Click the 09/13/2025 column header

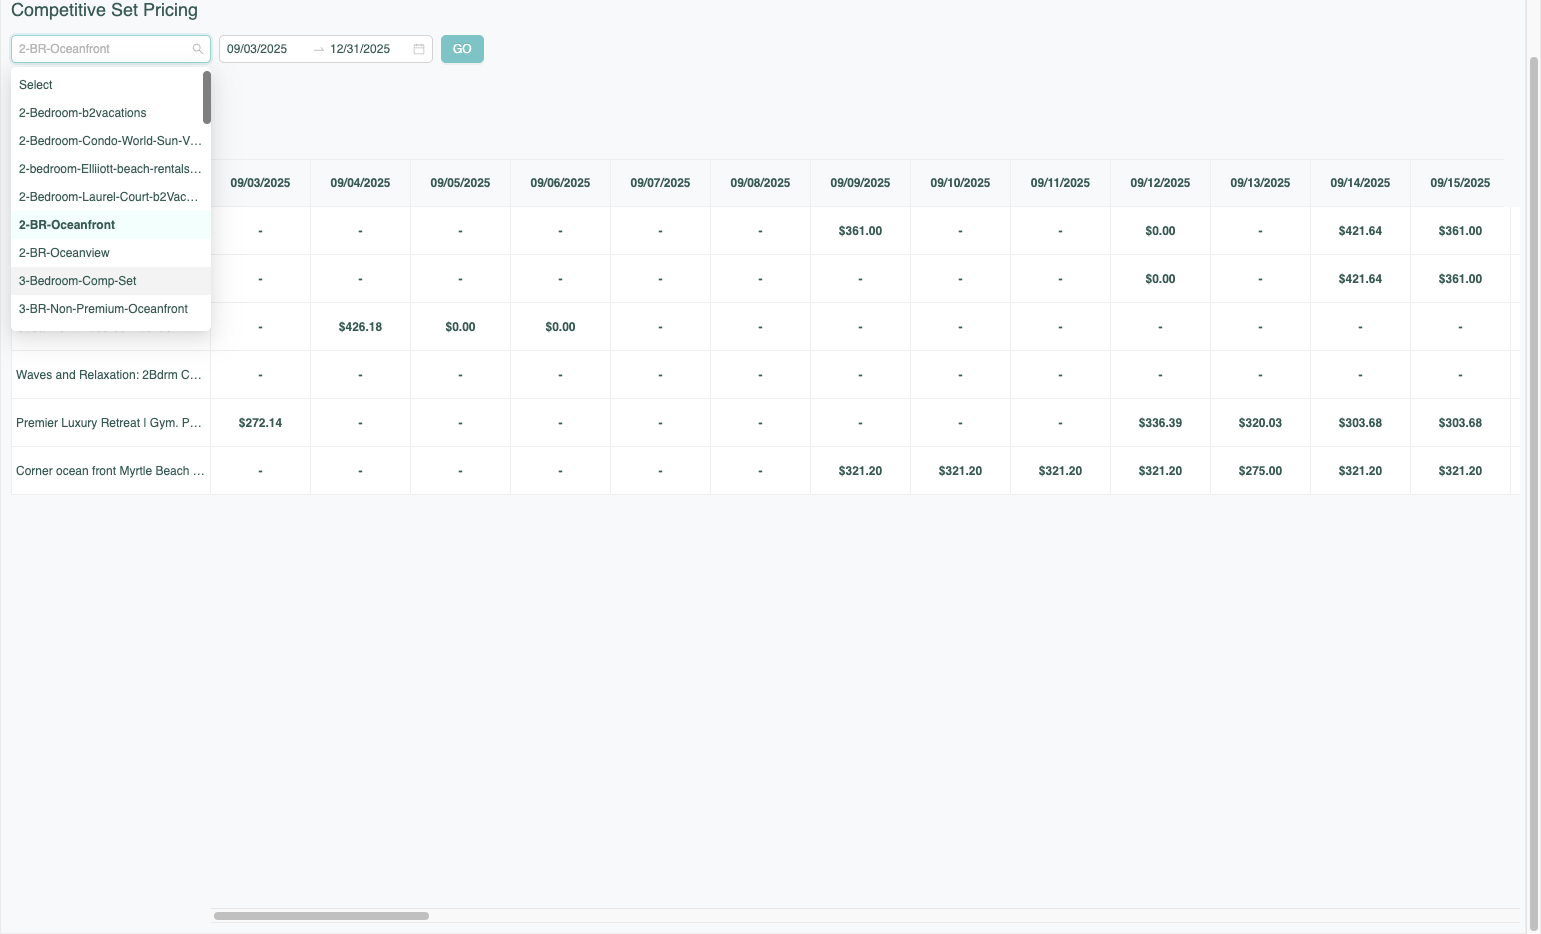coord(1260,183)
